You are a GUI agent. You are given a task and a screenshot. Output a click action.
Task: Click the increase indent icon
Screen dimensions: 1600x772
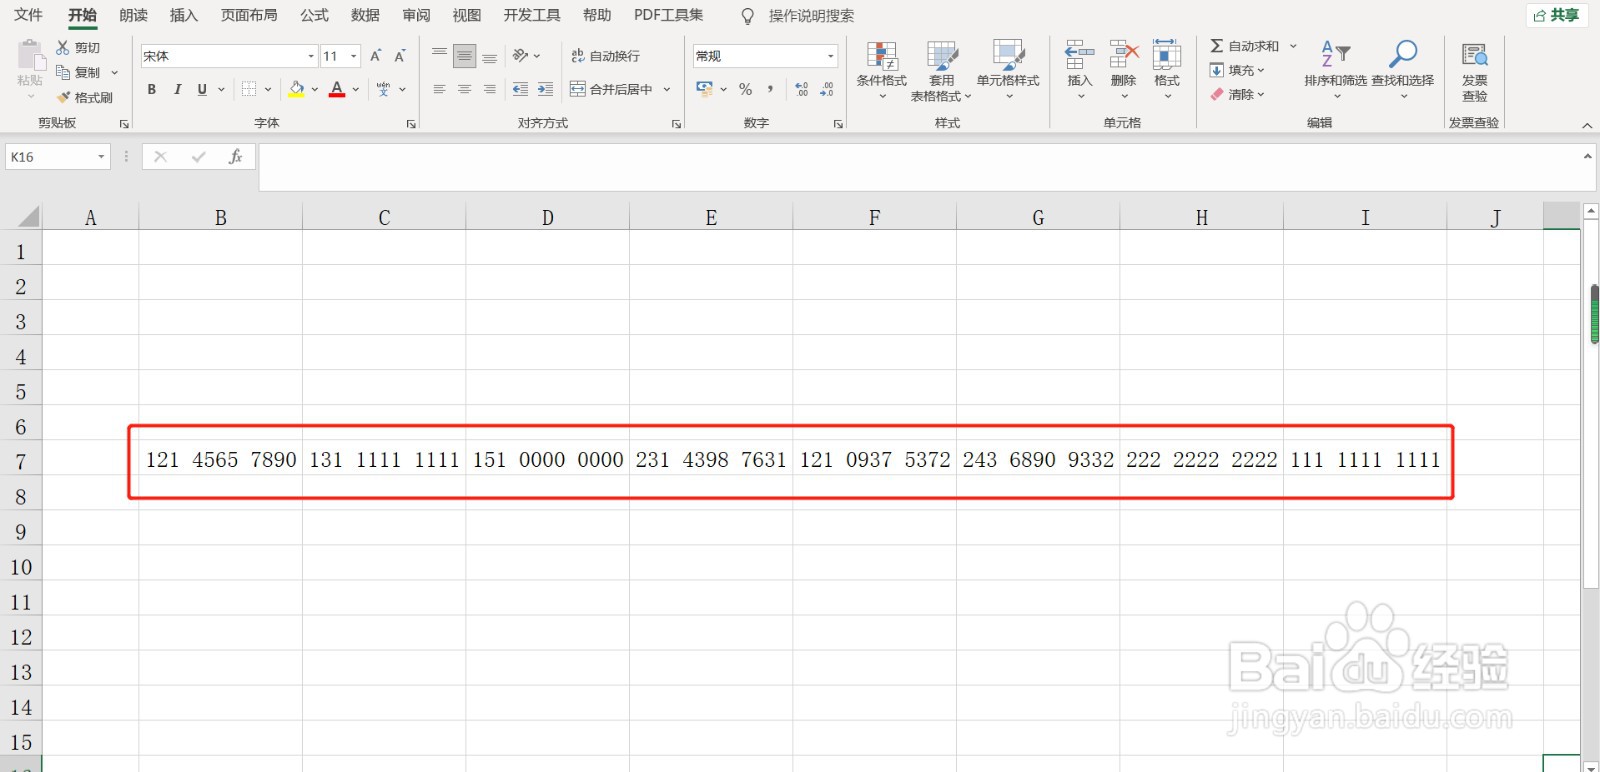point(545,89)
